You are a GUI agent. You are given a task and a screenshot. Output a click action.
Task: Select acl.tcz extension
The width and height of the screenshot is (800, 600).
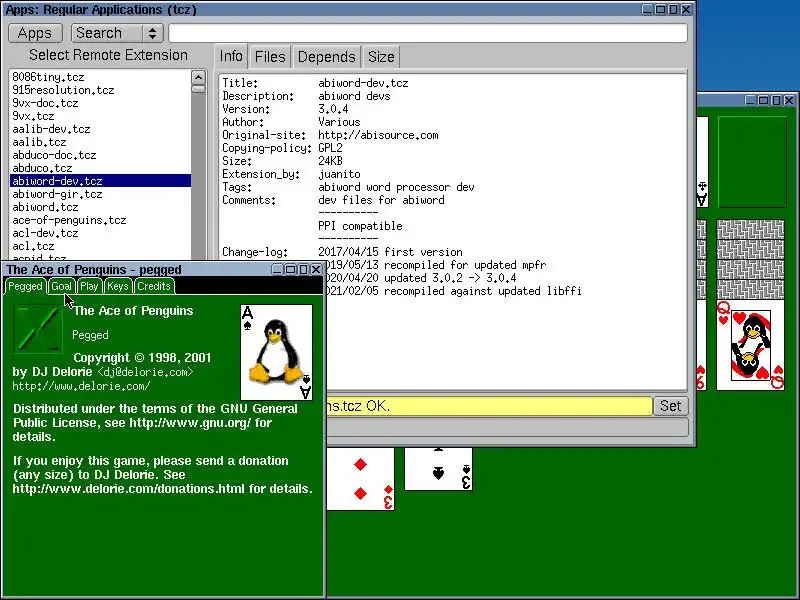click(x=100, y=246)
